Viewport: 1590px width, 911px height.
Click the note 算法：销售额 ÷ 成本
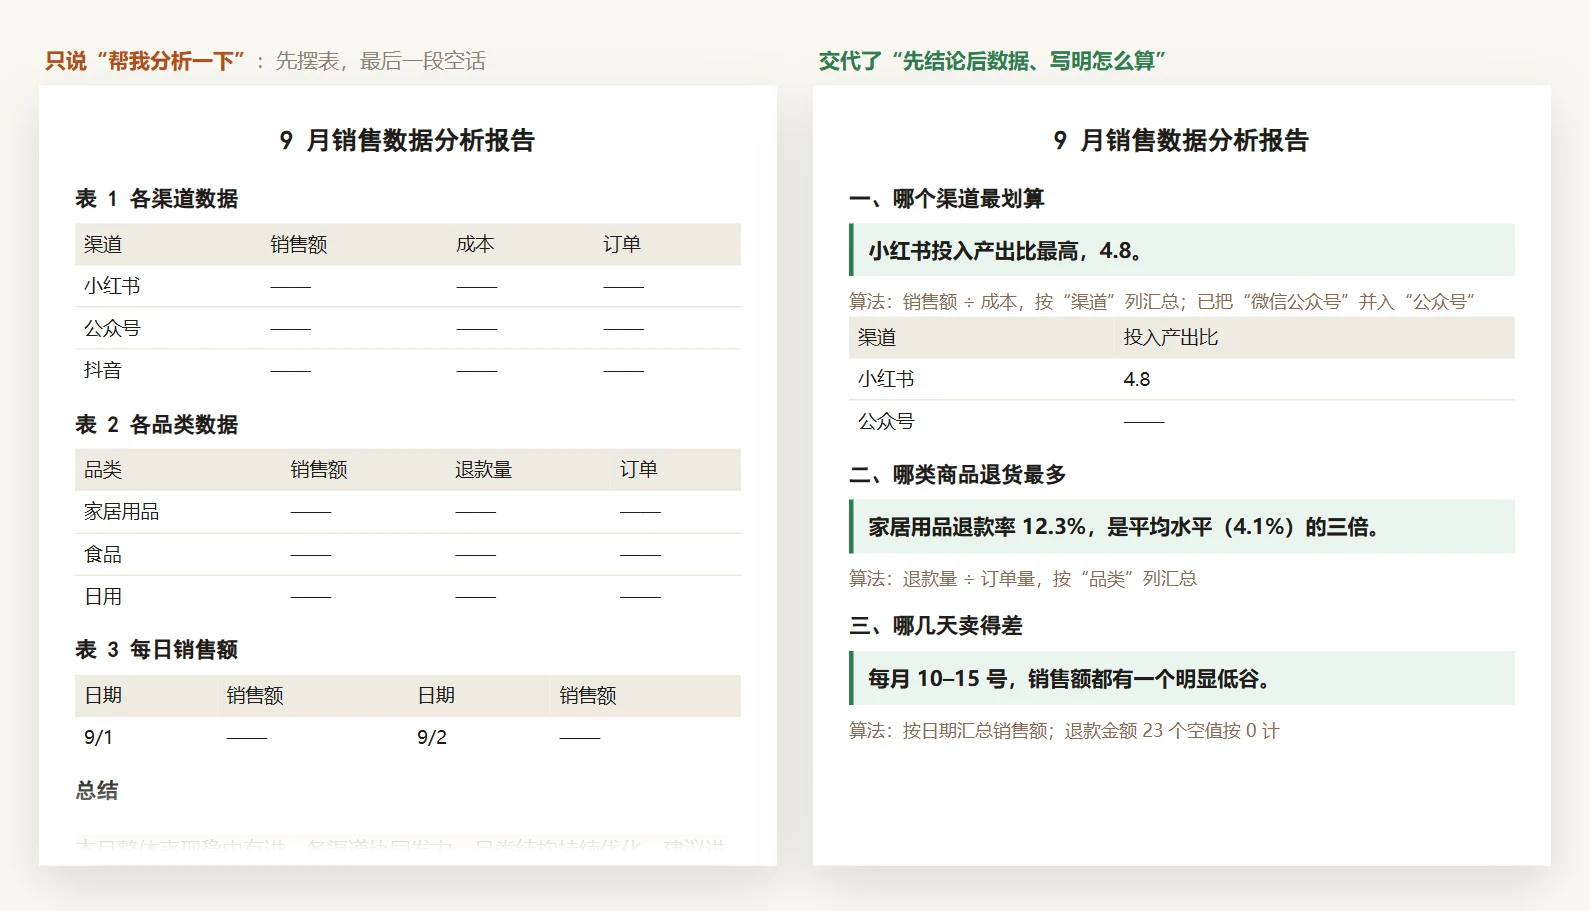click(1162, 302)
